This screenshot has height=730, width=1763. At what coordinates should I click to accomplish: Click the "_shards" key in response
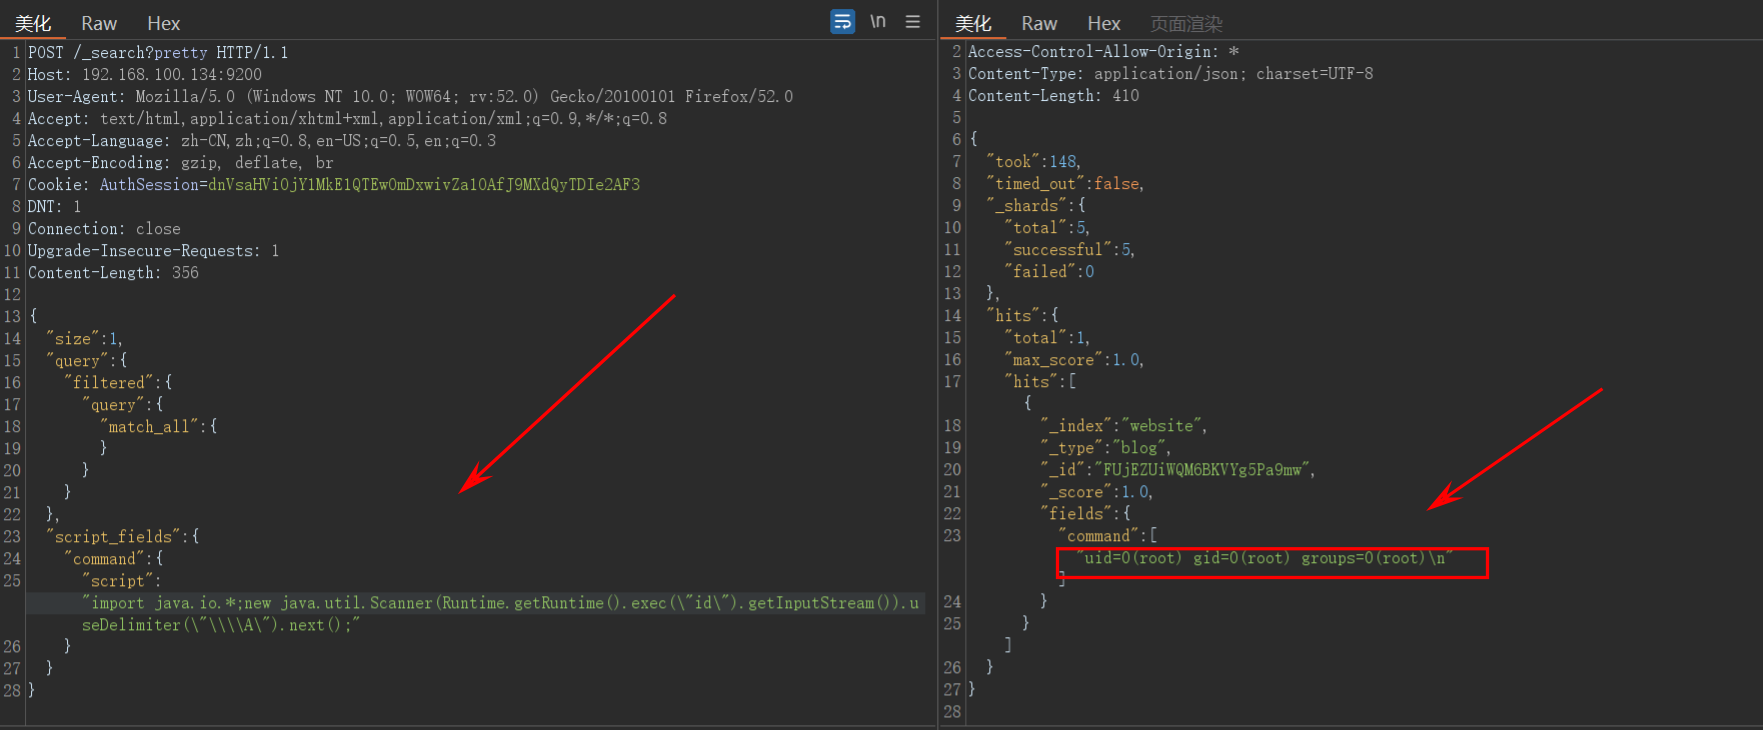click(x=1027, y=205)
